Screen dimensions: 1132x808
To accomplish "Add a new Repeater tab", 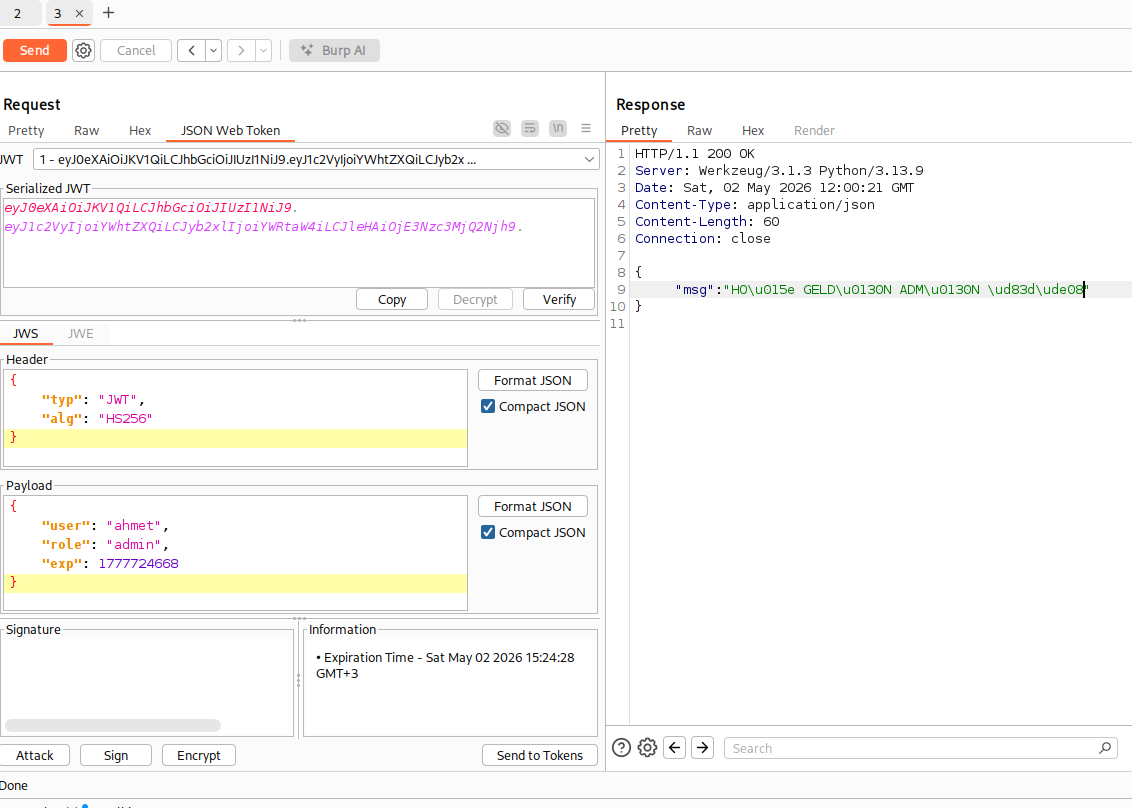I will pyautogui.click(x=108, y=13).
